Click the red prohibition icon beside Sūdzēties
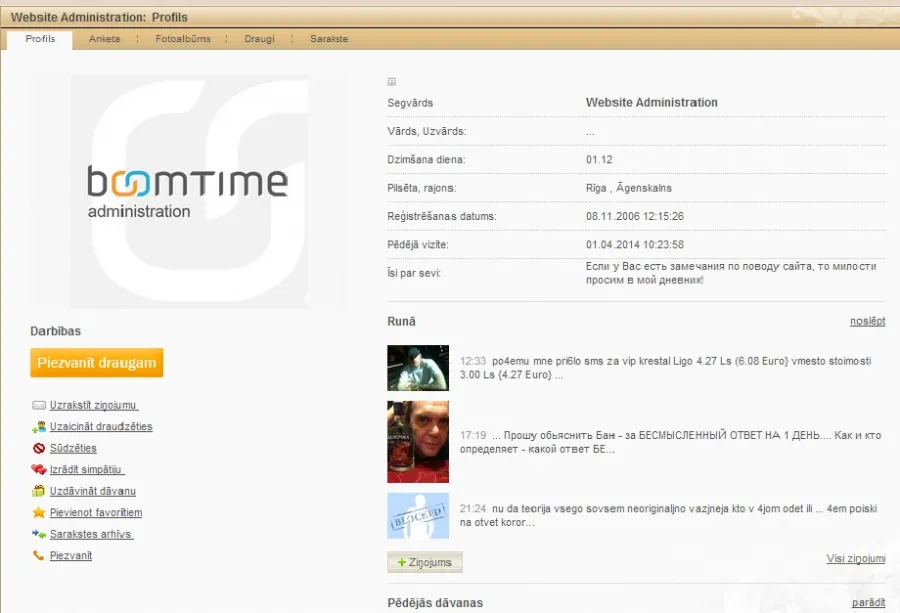Viewport: 900px width, 613px height. click(38, 448)
